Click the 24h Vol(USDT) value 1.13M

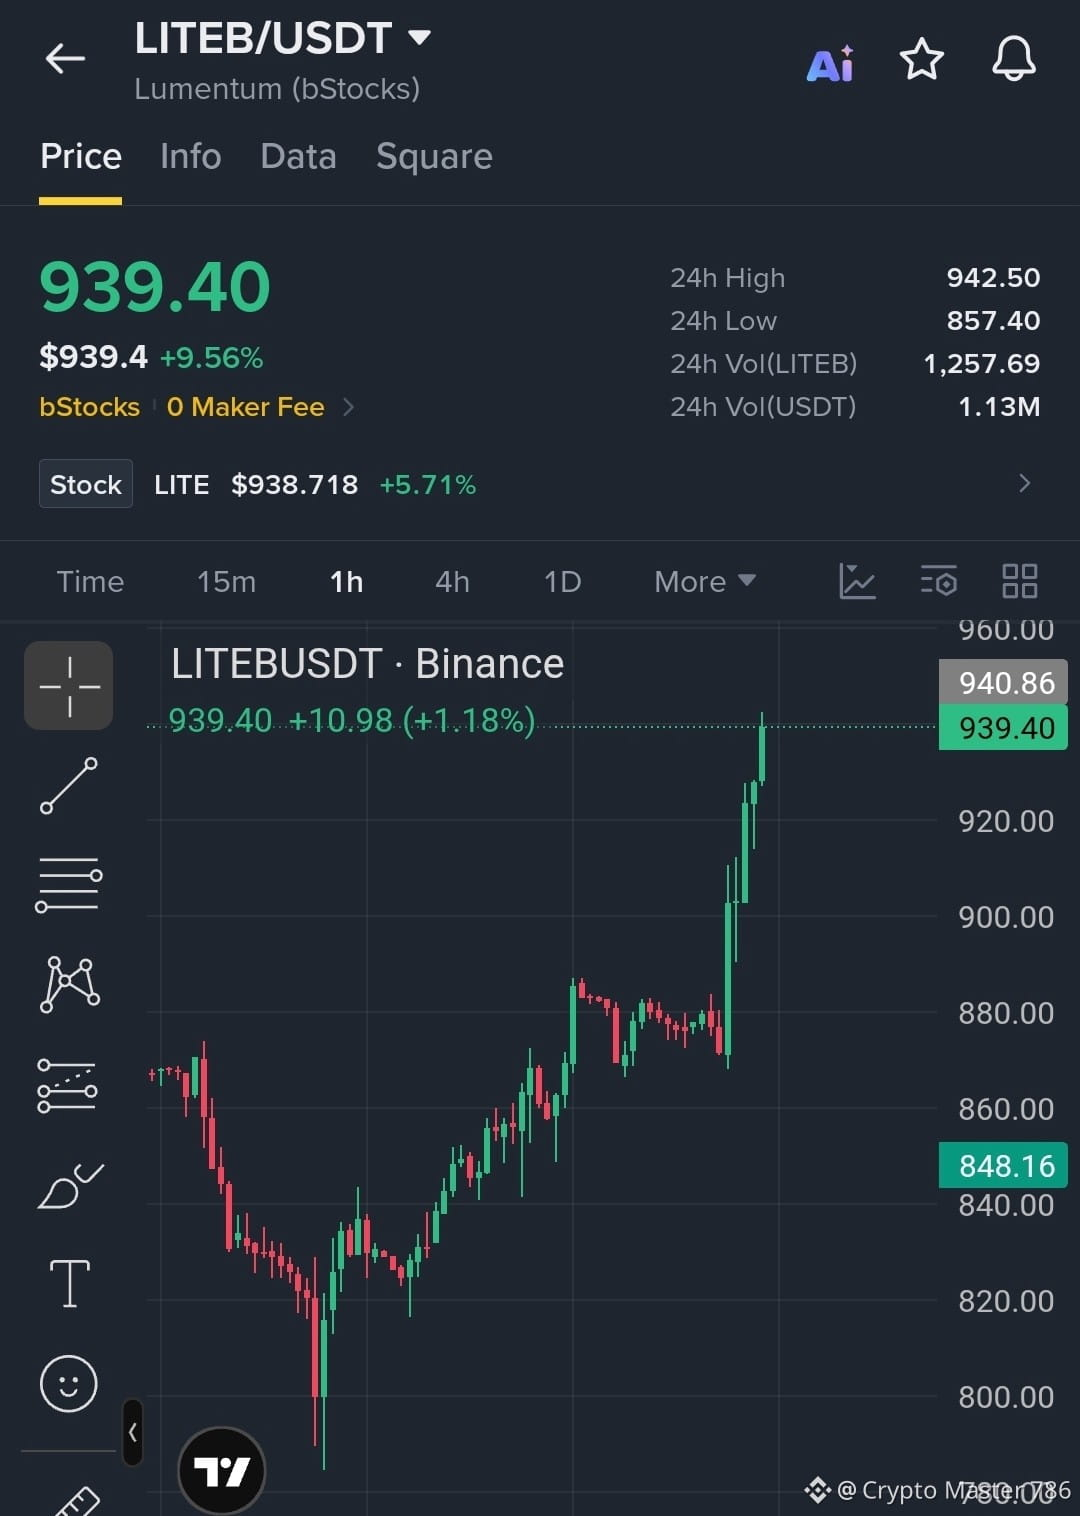[999, 407]
